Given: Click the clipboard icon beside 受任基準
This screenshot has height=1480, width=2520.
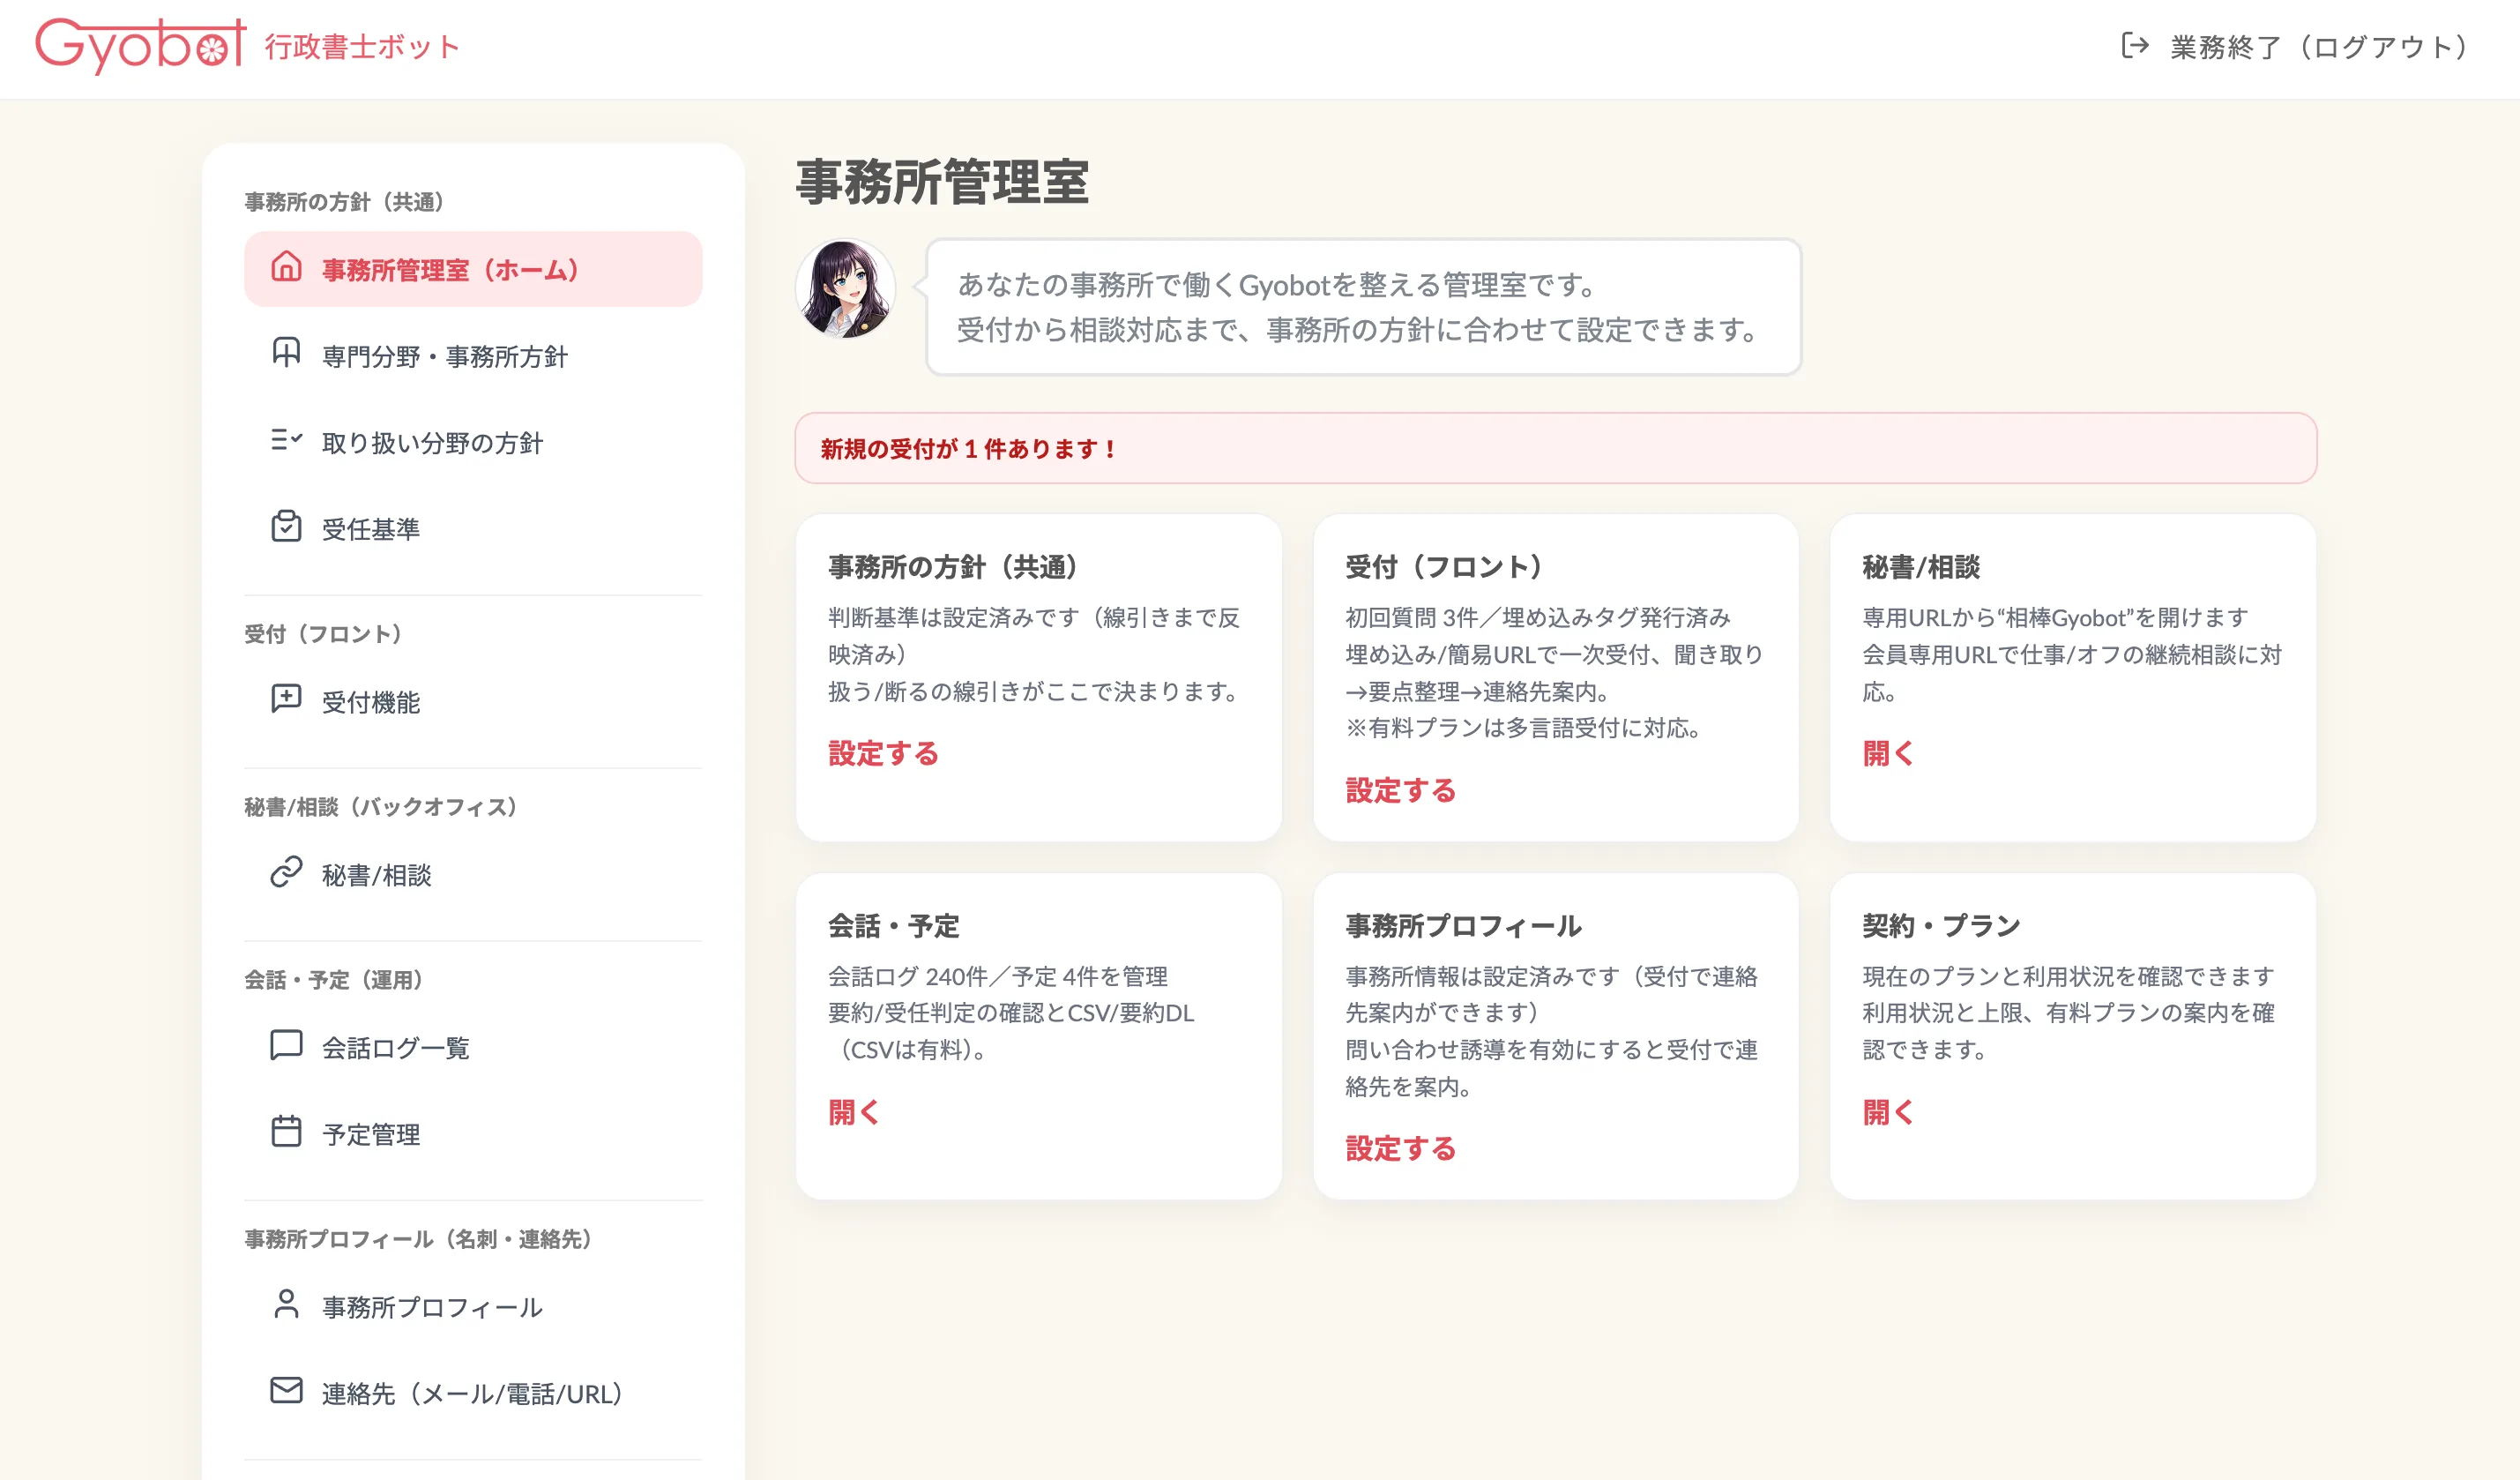Looking at the screenshot, I should pyautogui.click(x=286, y=526).
